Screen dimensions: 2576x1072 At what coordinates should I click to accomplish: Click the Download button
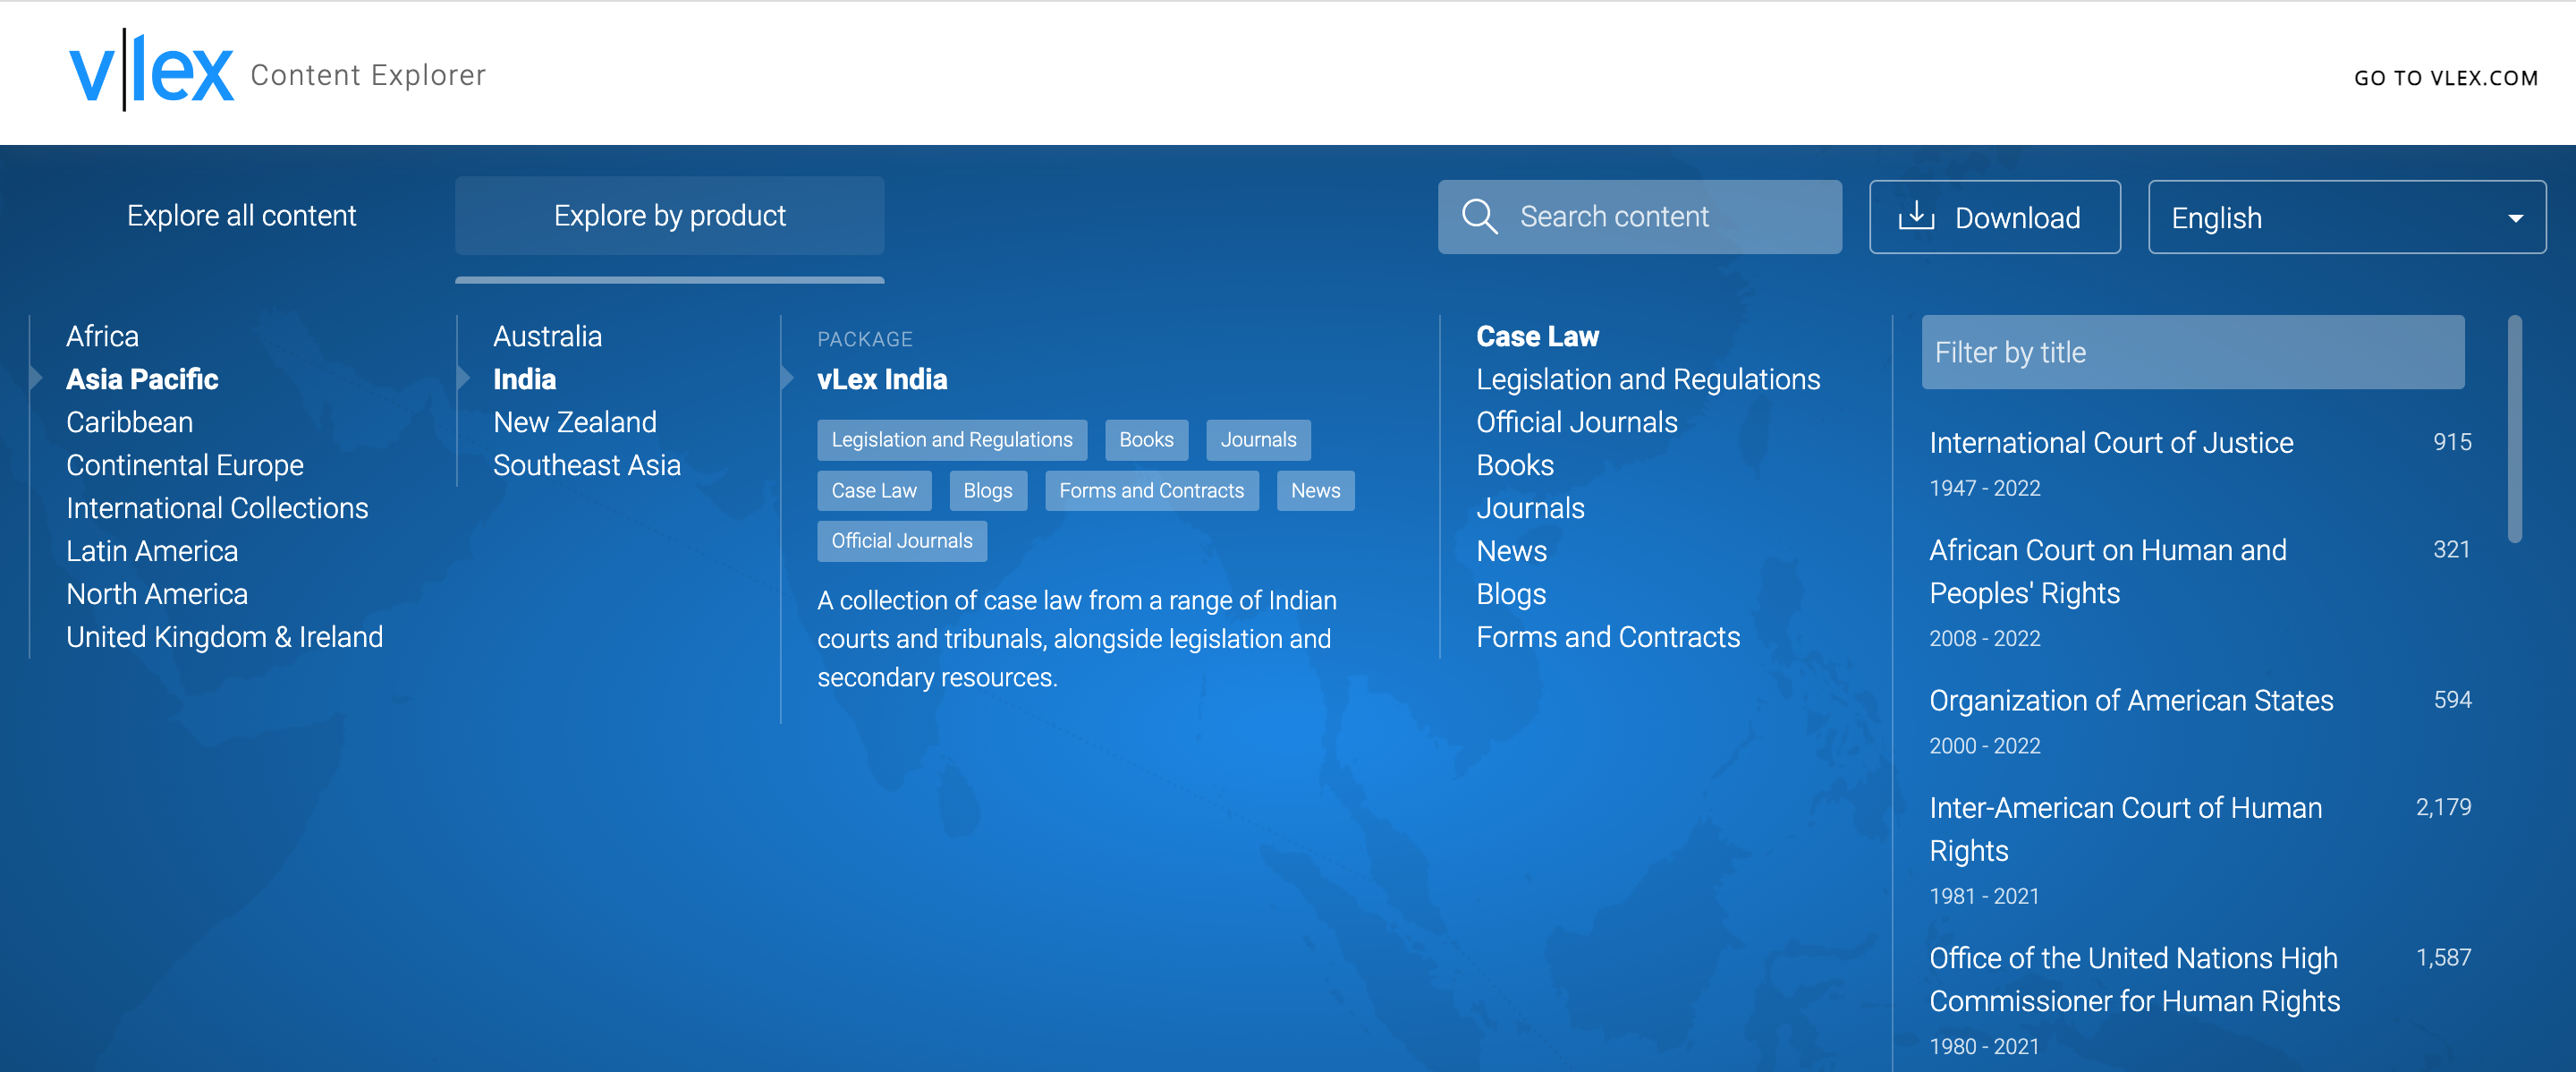pyautogui.click(x=1994, y=217)
